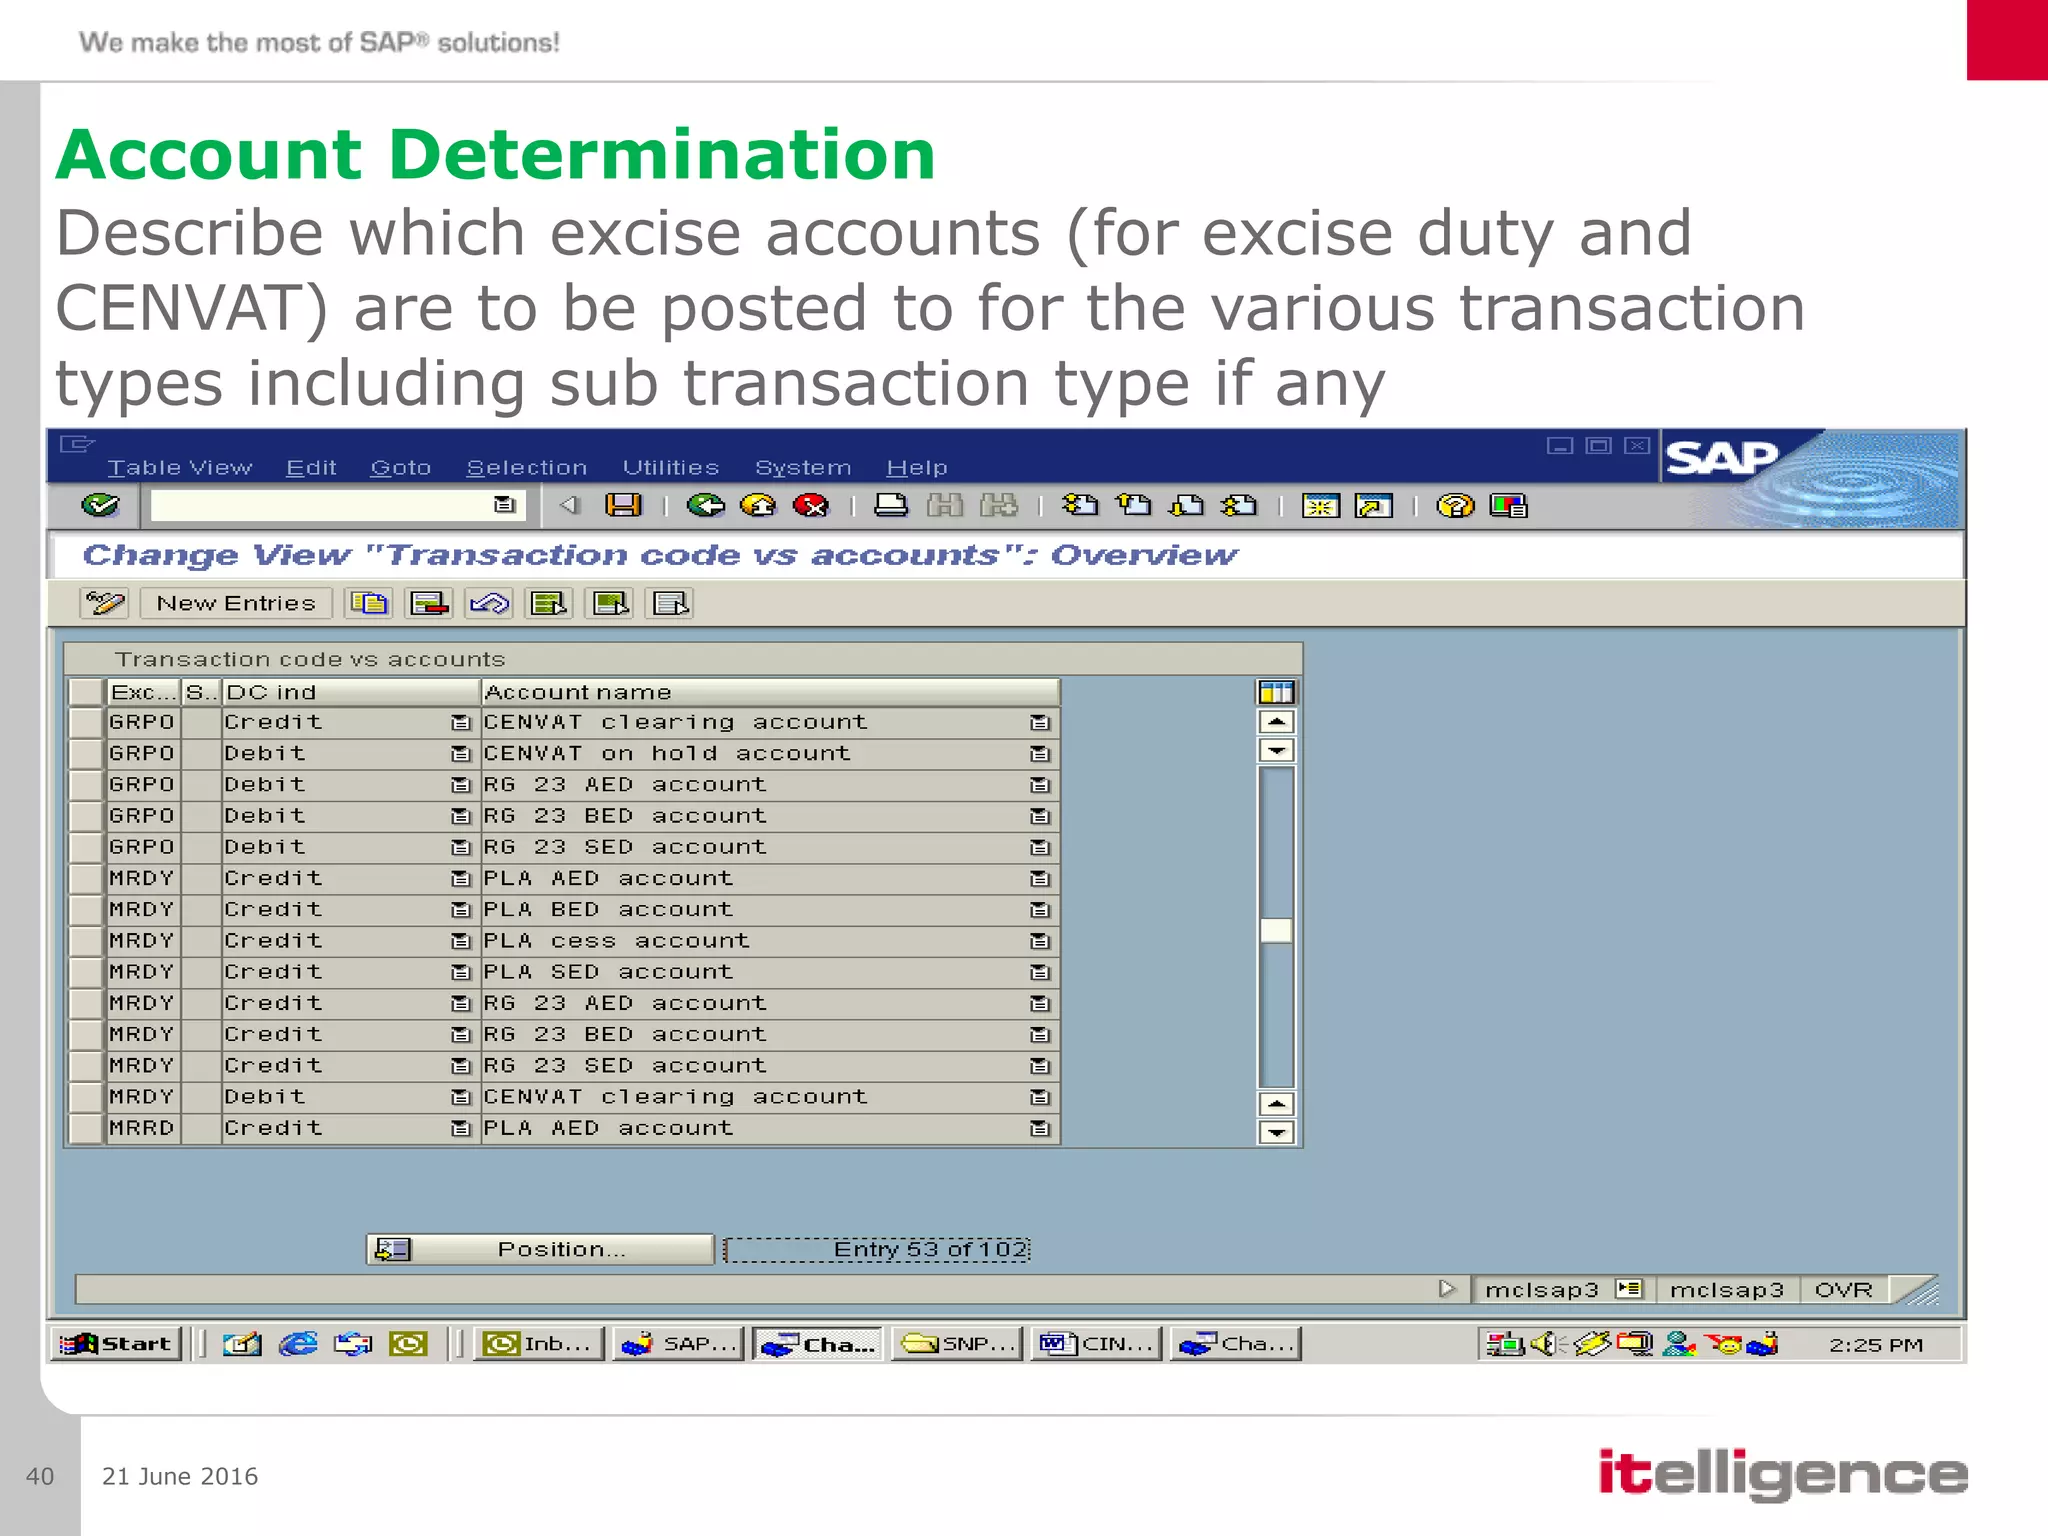The width and height of the screenshot is (2048, 1536).
Task: Click the Customize Local Layout icon
Action: [x=1508, y=506]
